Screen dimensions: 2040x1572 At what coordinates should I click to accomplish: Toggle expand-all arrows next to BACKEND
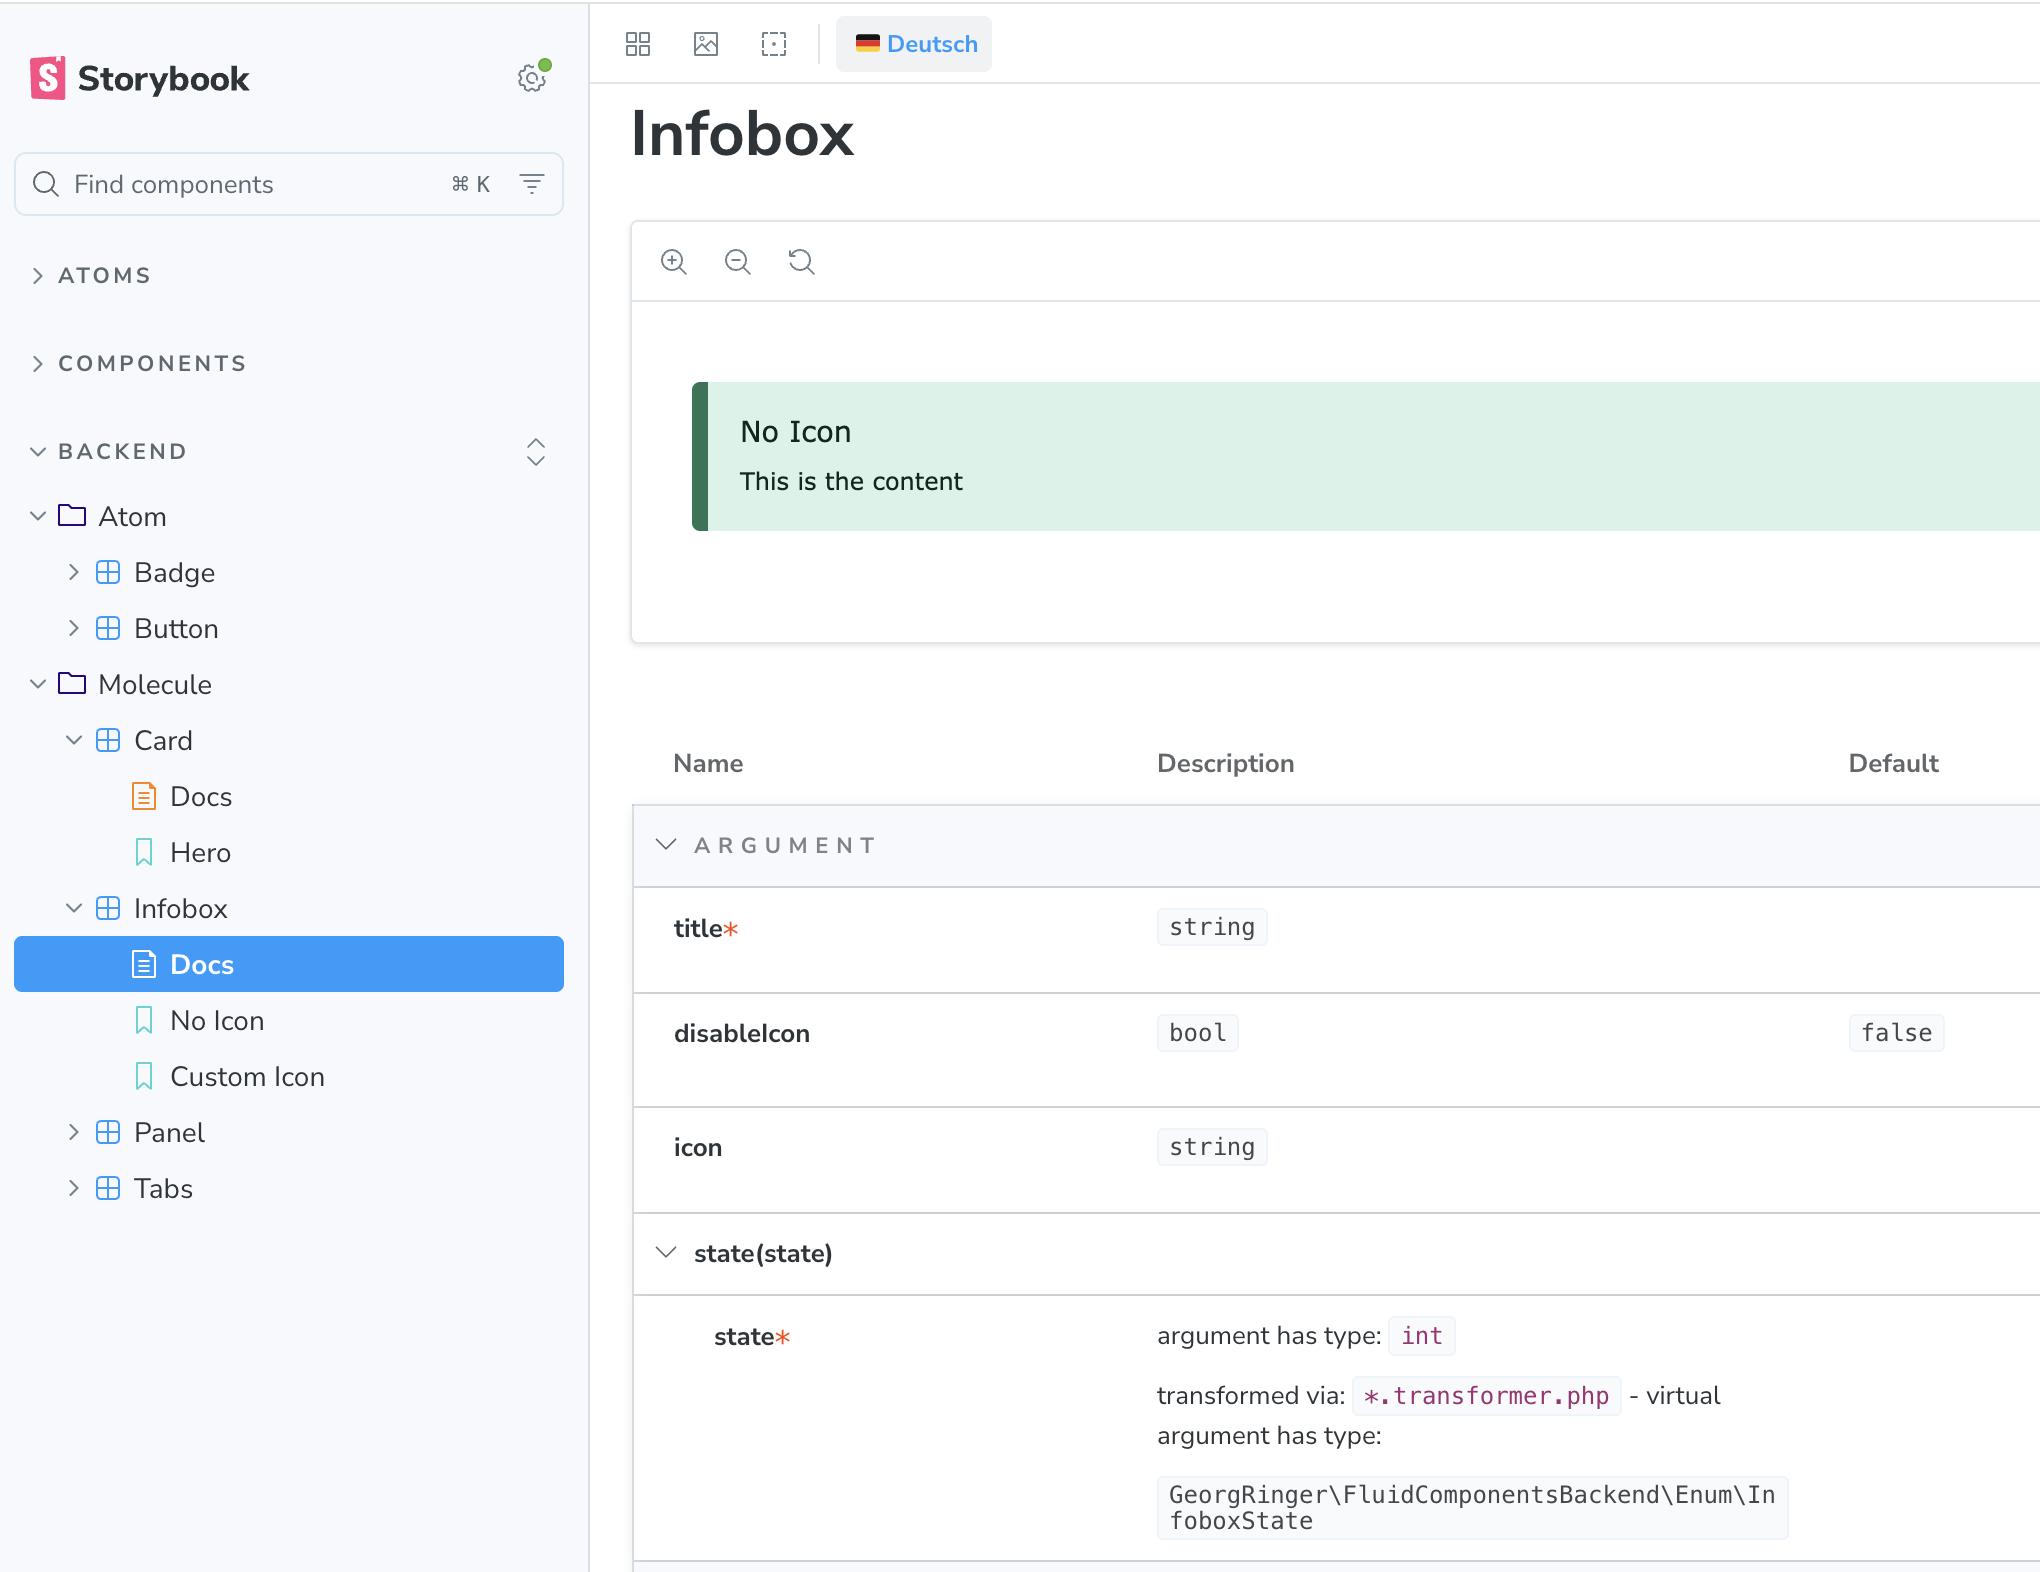tap(536, 452)
